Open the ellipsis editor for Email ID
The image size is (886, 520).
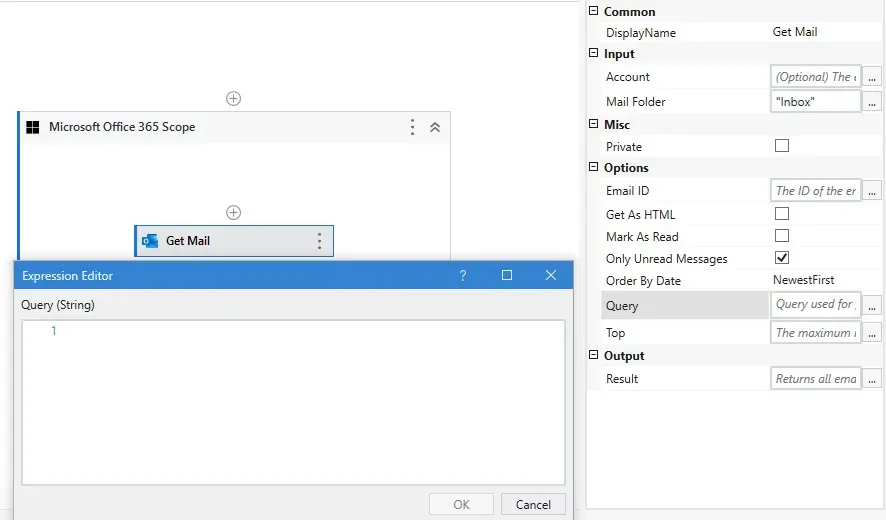point(872,191)
